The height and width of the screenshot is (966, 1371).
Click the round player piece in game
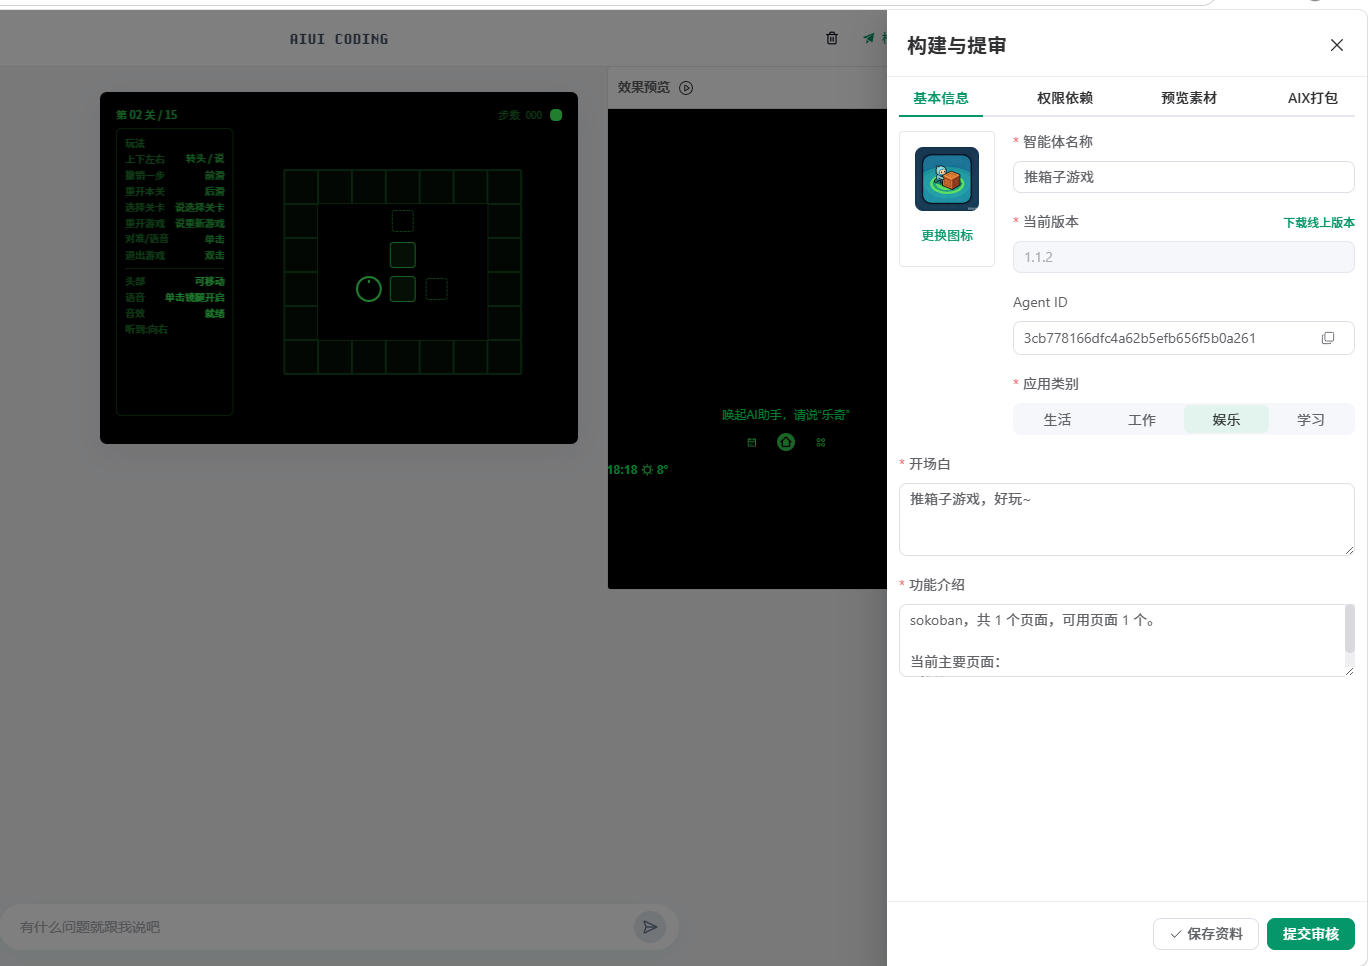pos(369,289)
